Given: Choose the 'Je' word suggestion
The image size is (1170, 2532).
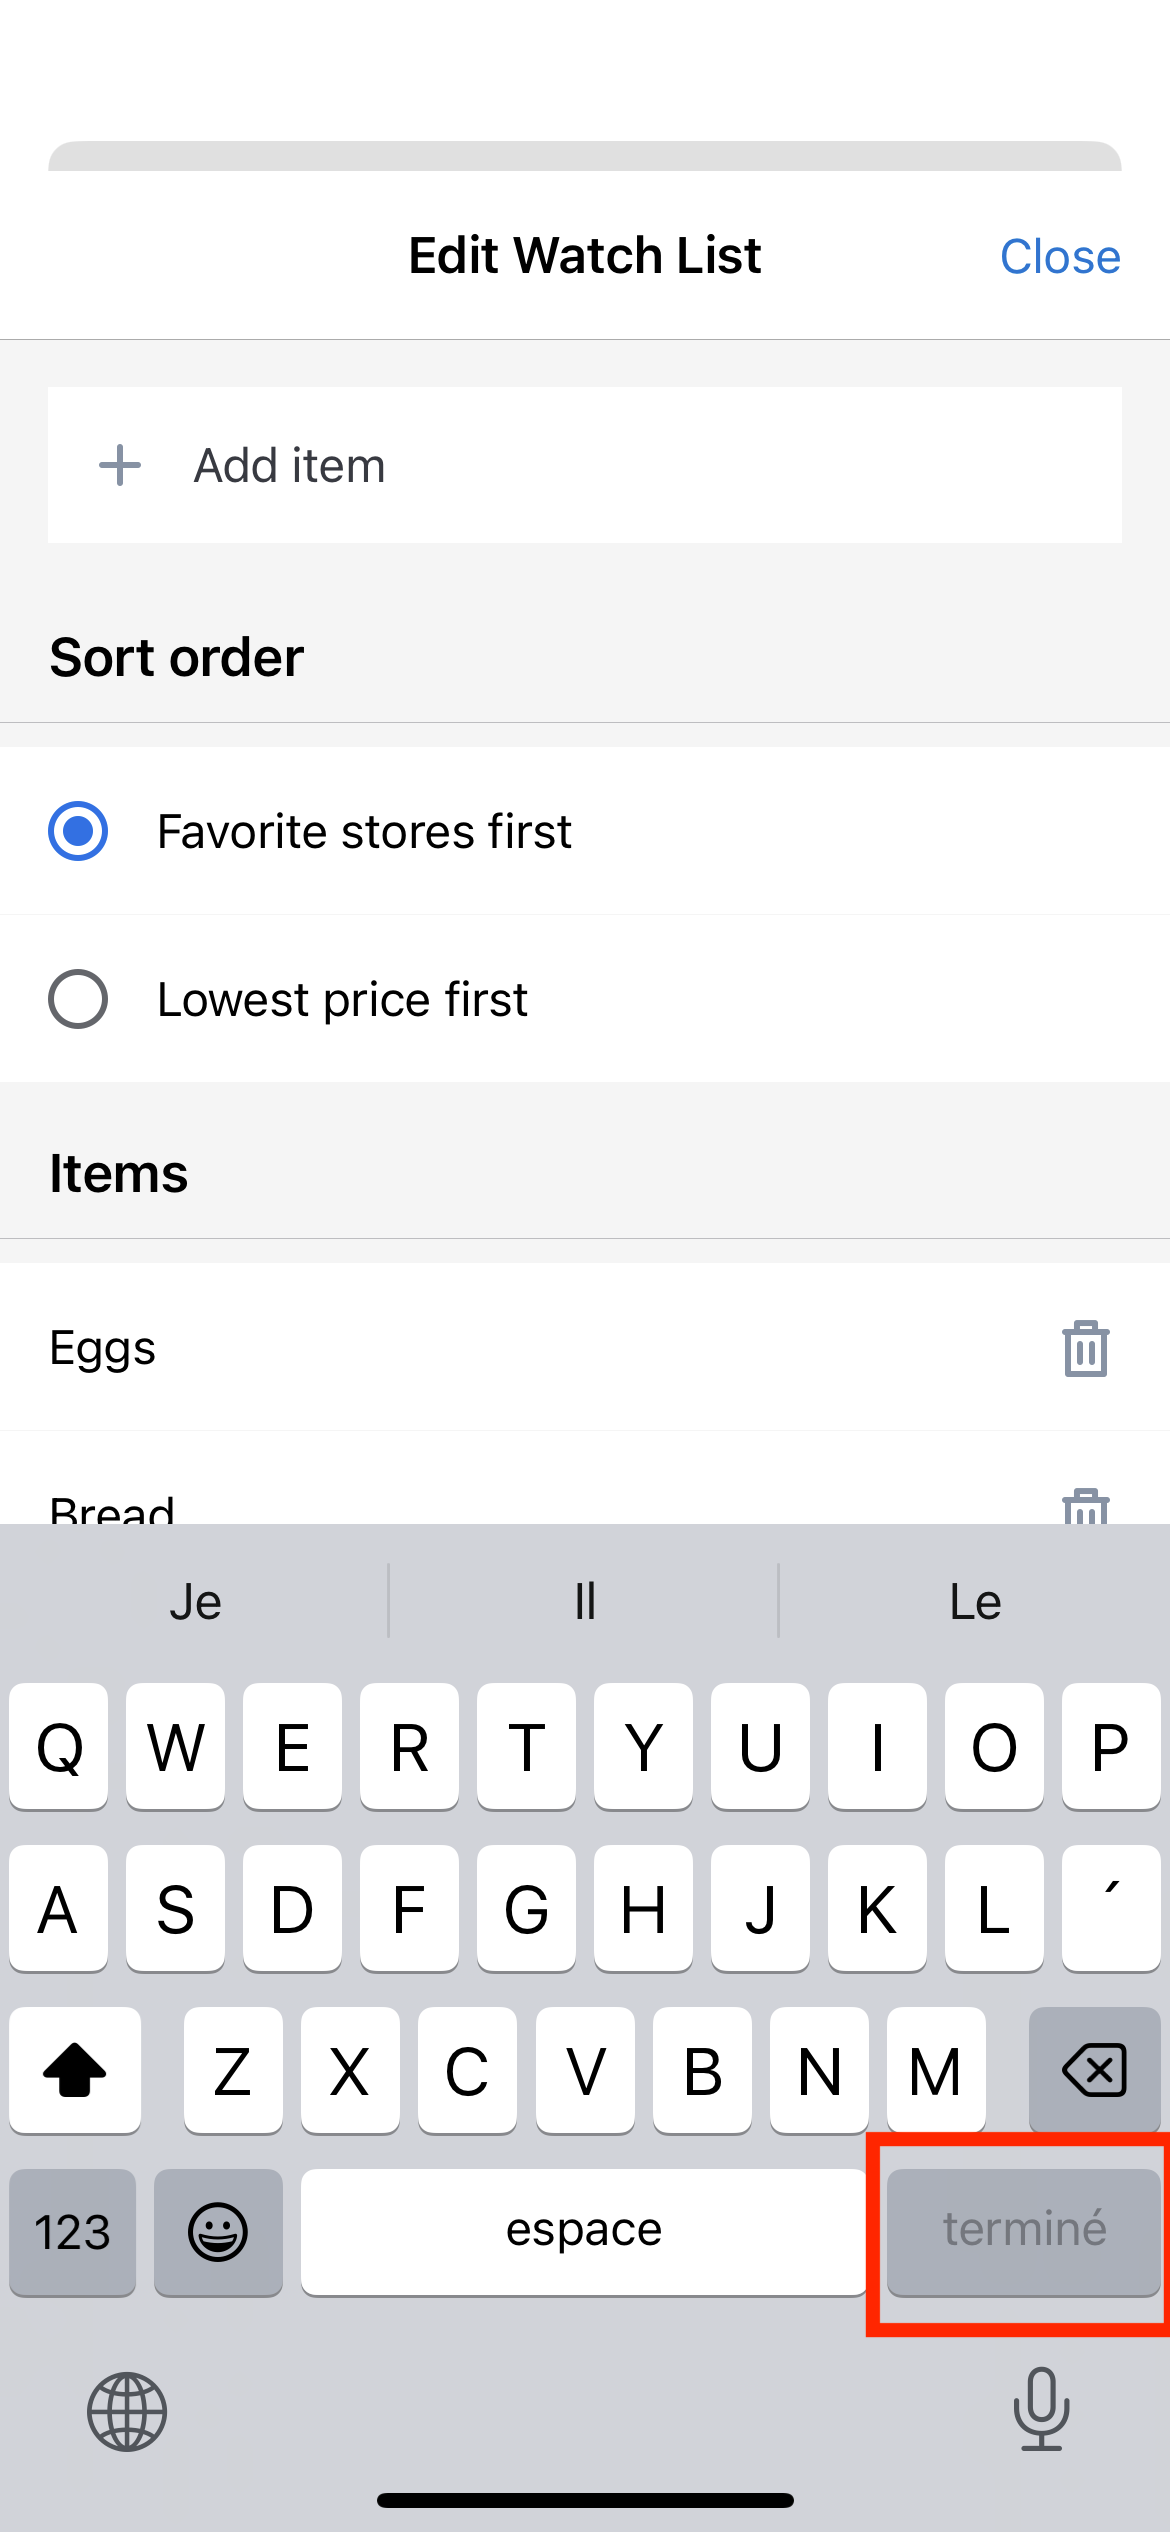Looking at the screenshot, I should click(195, 1601).
